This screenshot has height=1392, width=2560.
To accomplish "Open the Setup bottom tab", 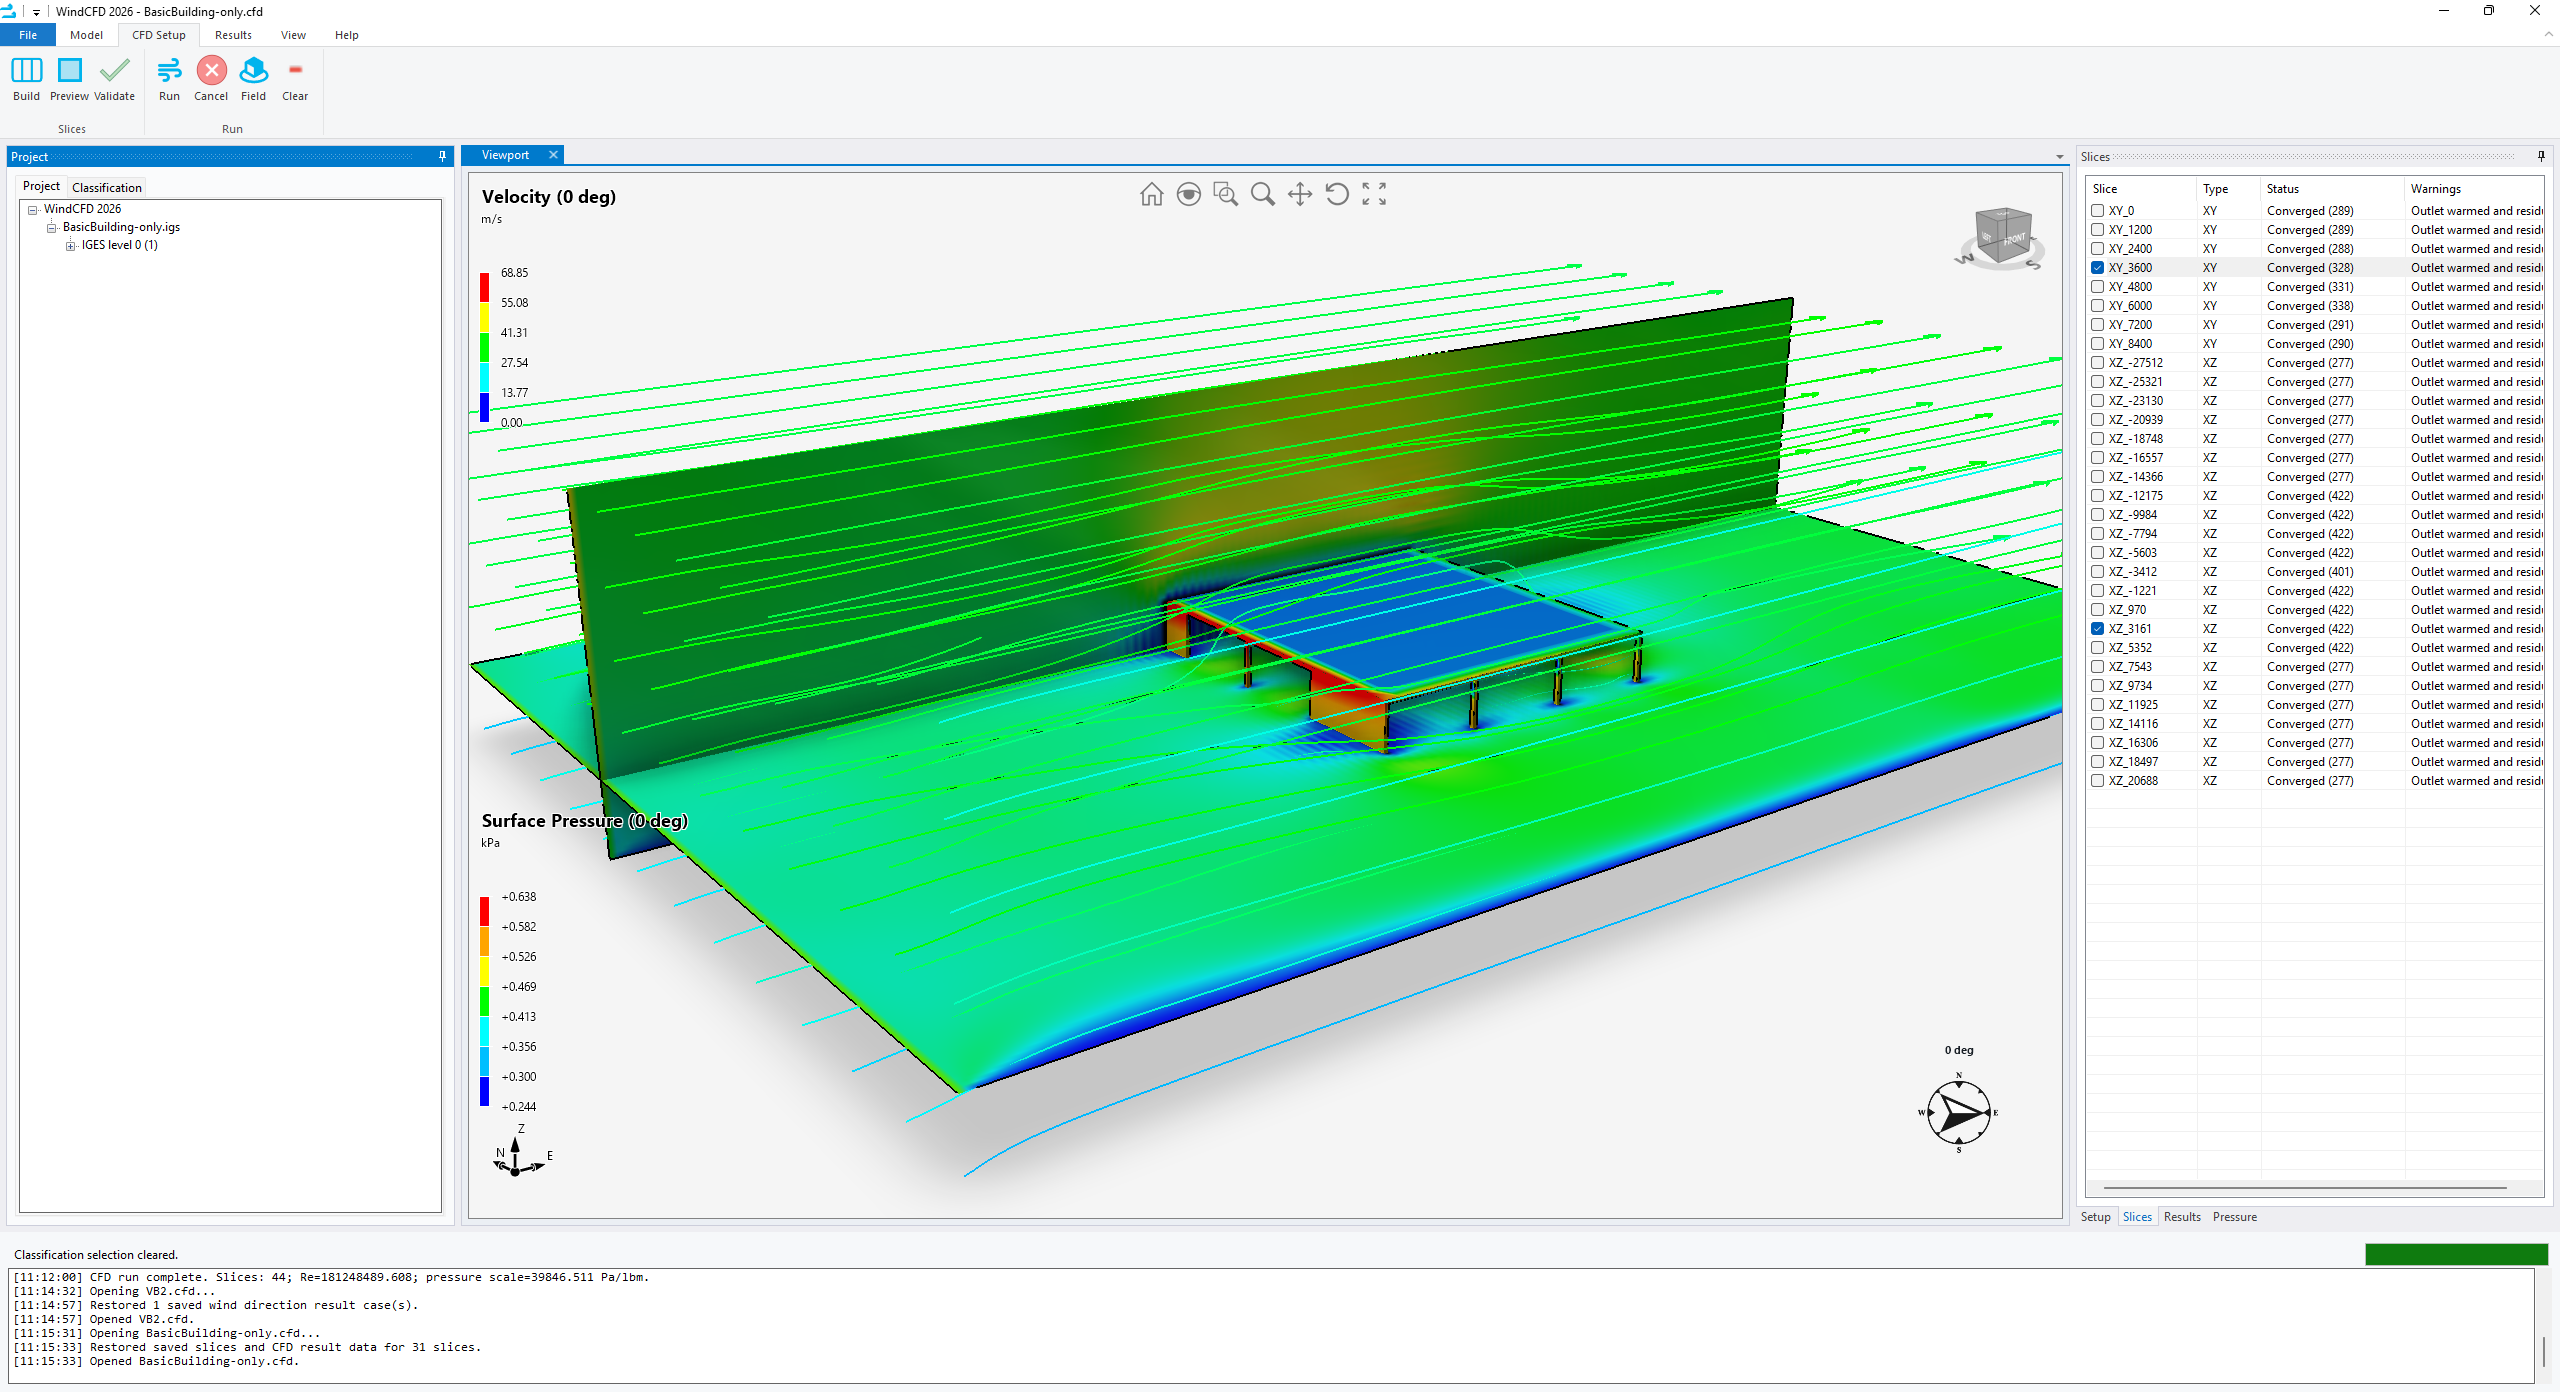I will coord(2095,1217).
